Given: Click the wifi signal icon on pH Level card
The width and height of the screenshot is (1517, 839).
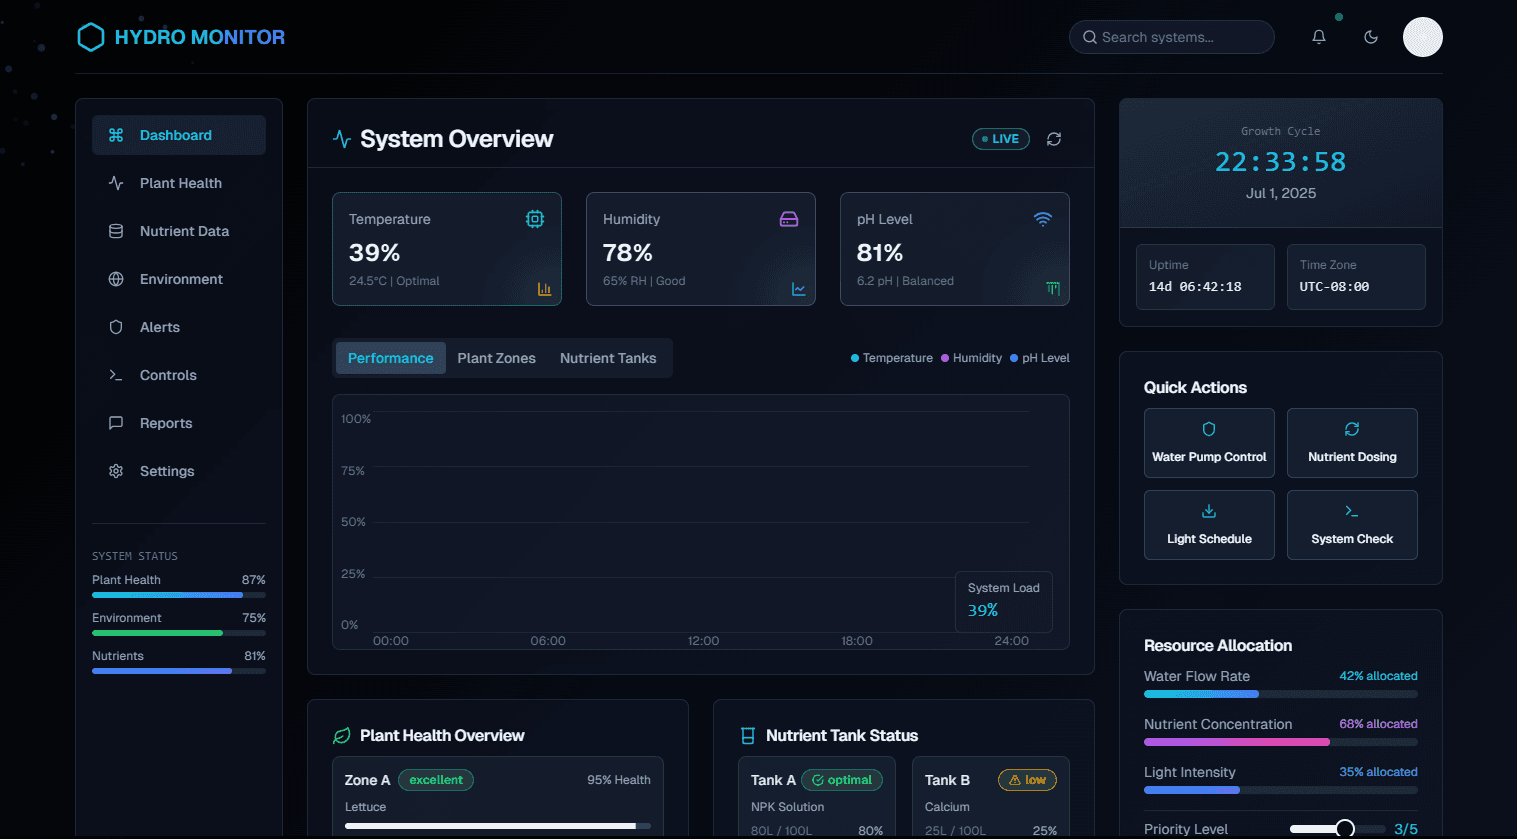Looking at the screenshot, I should coord(1043,218).
